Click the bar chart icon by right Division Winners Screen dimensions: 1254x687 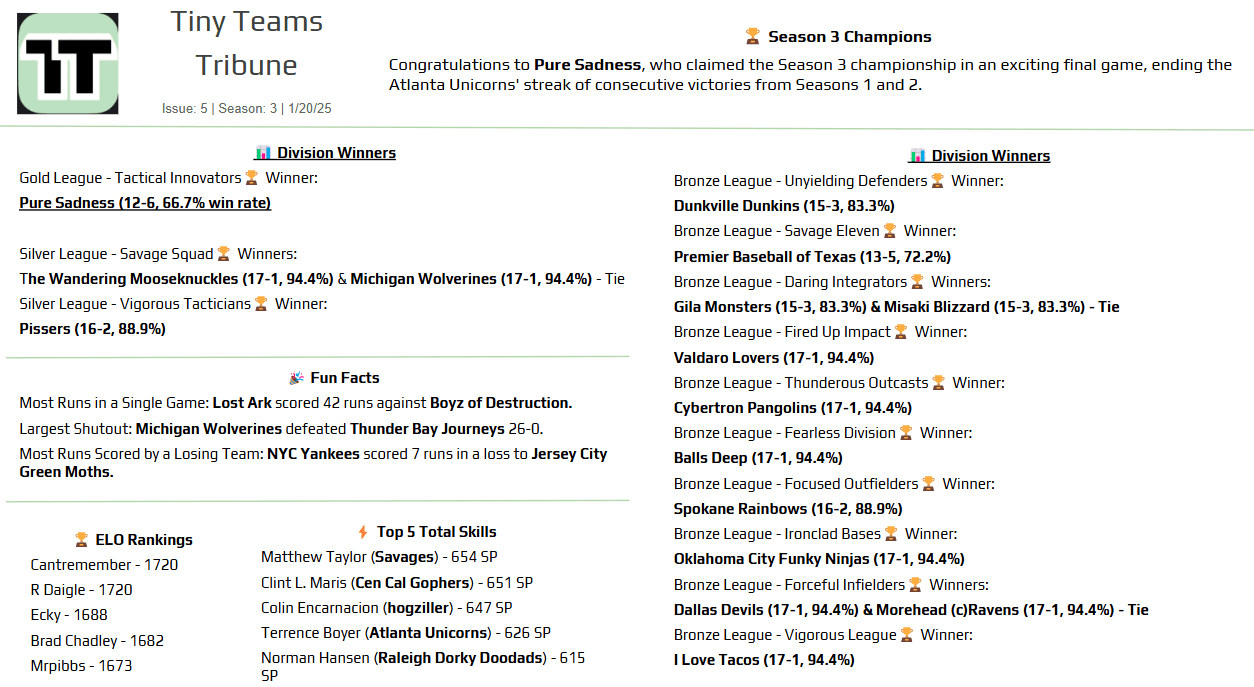(917, 156)
